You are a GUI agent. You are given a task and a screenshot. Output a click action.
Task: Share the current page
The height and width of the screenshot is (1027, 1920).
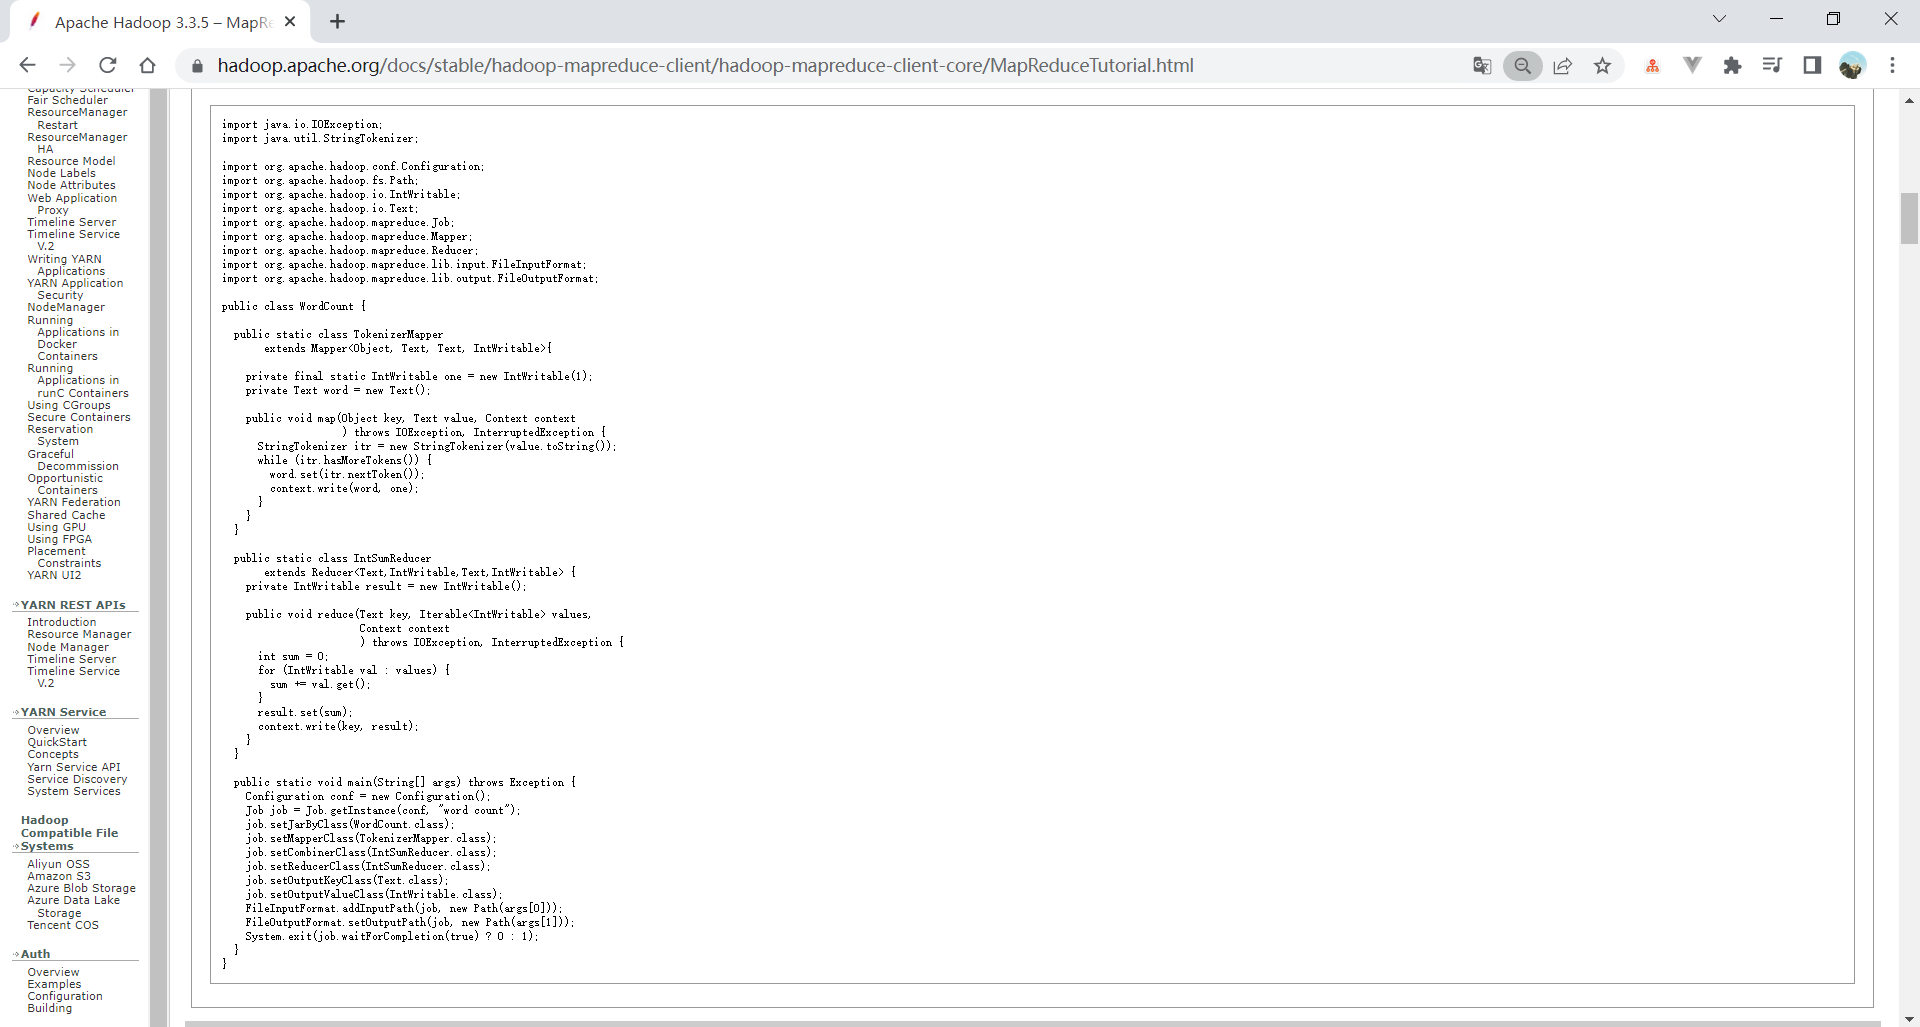point(1563,65)
